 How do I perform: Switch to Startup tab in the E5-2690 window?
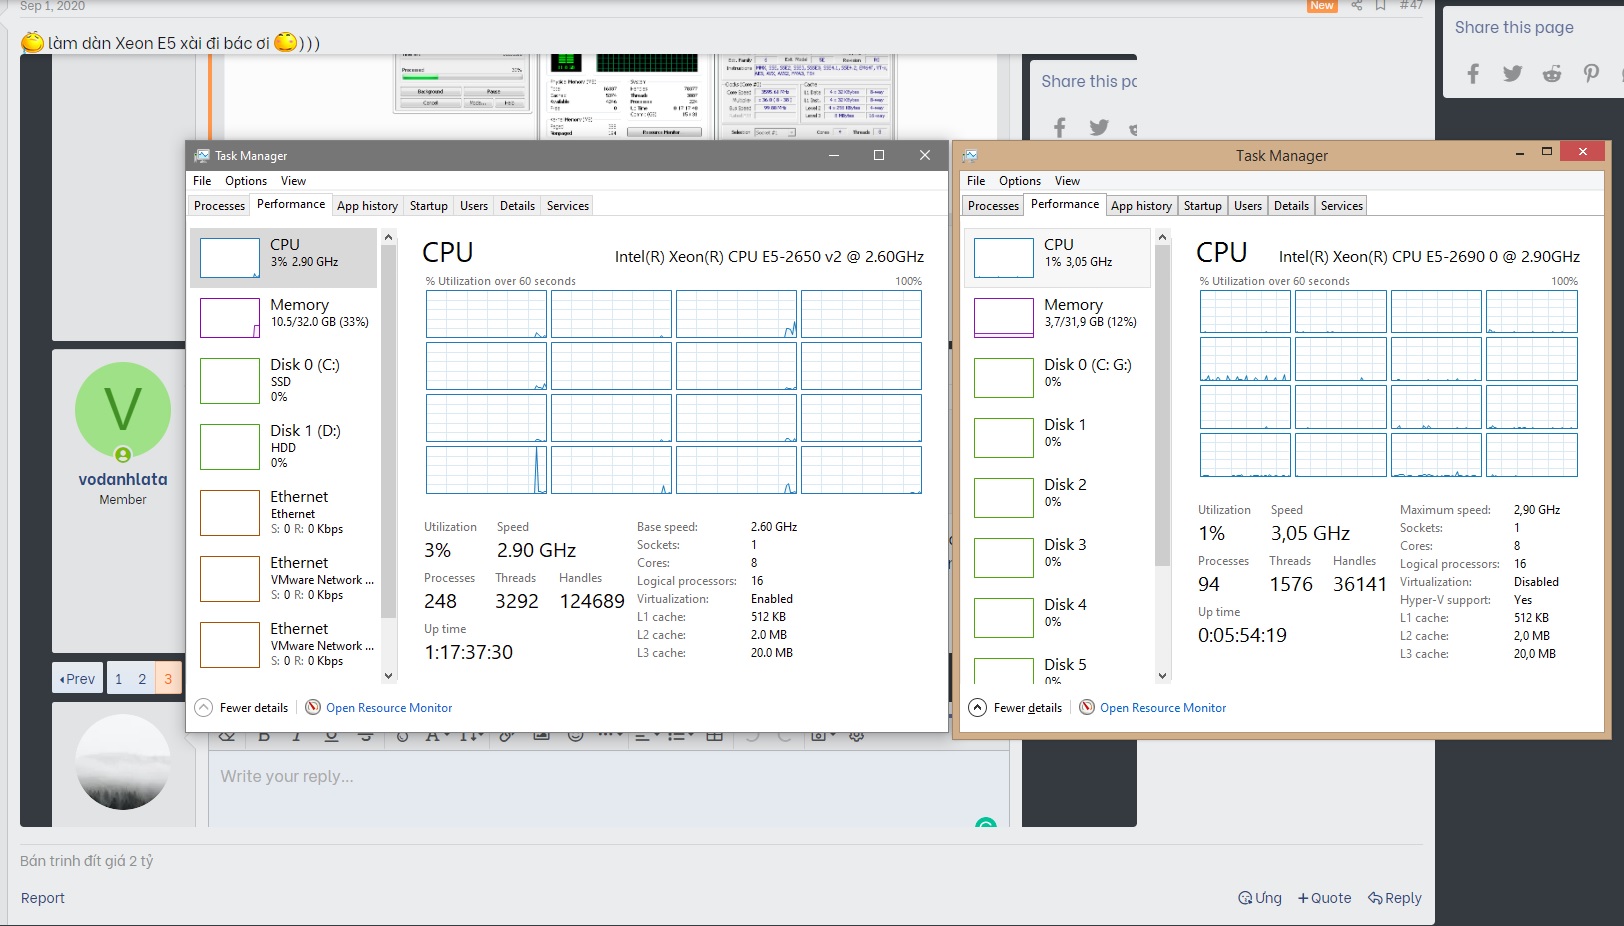tap(1203, 206)
